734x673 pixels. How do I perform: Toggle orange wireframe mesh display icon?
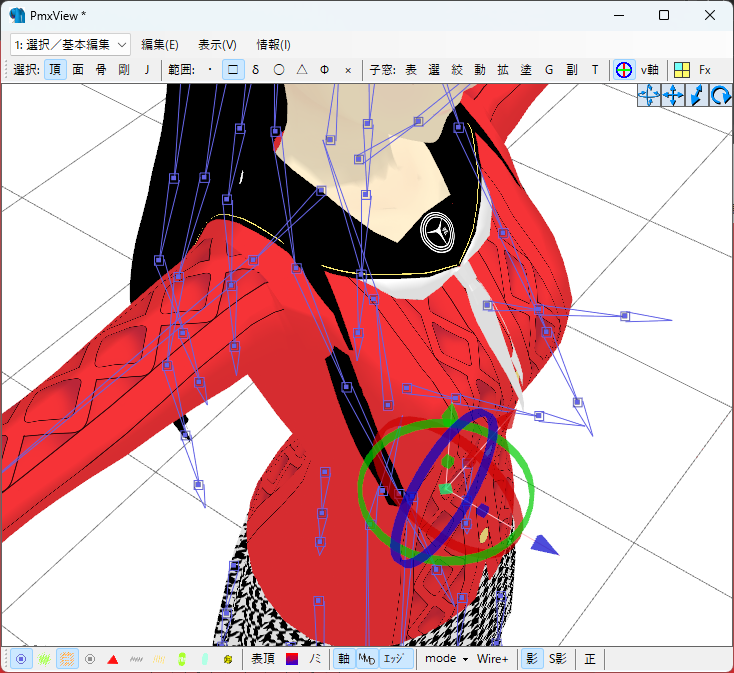tap(67, 659)
